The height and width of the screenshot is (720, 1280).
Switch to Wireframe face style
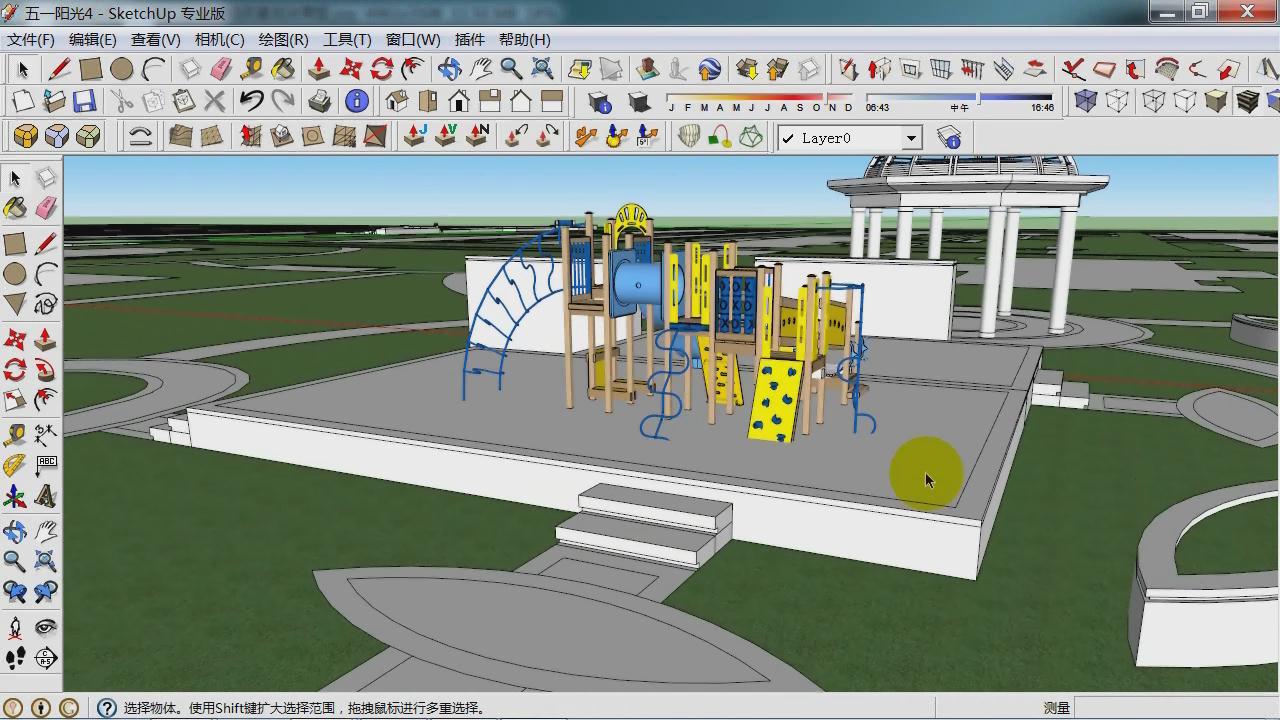tap(1154, 101)
